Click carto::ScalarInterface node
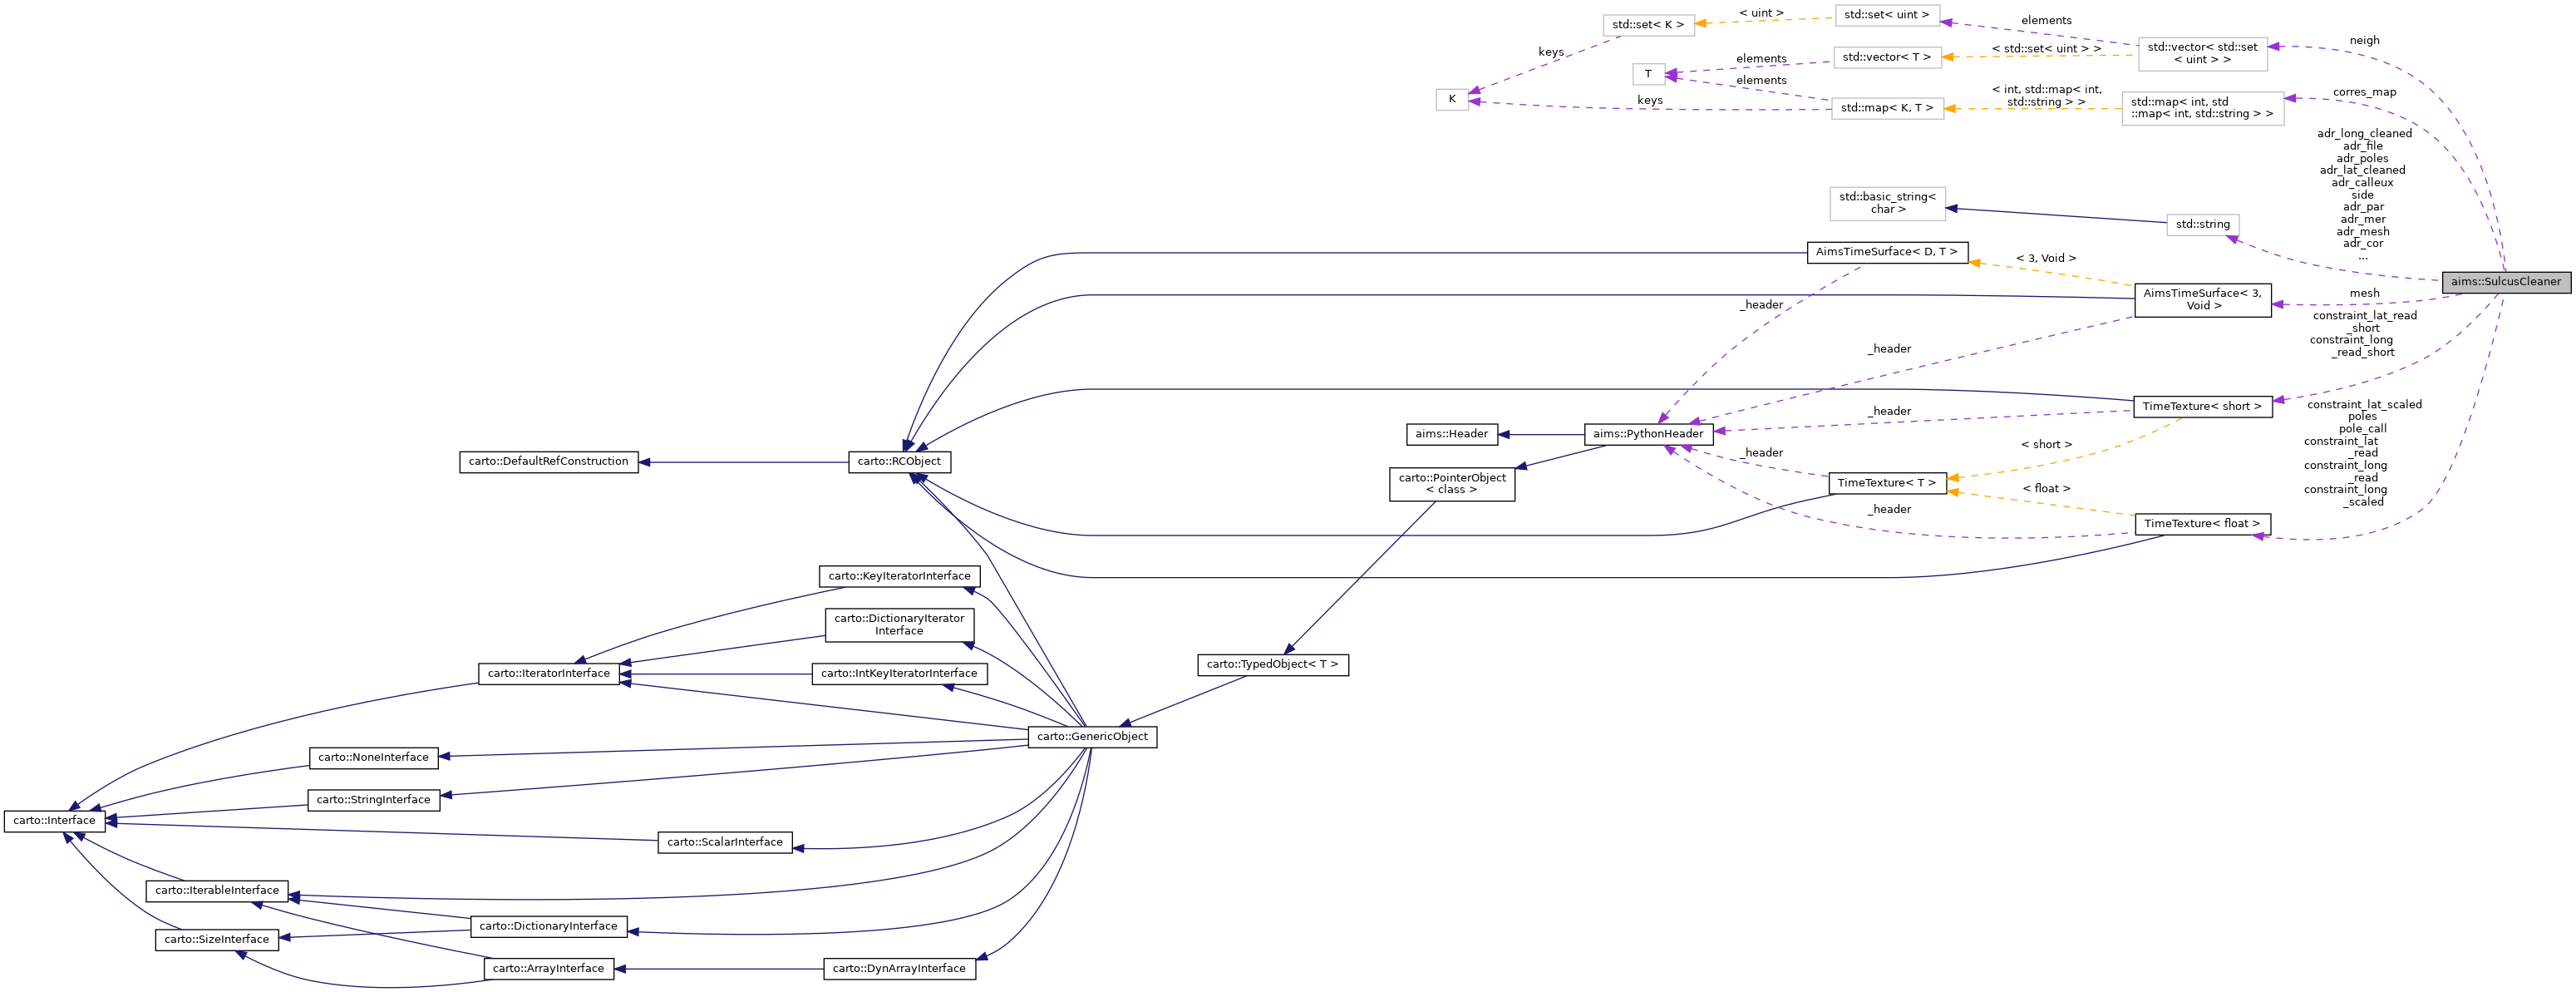Screen dimensions: 2576x992 click(725, 842)
